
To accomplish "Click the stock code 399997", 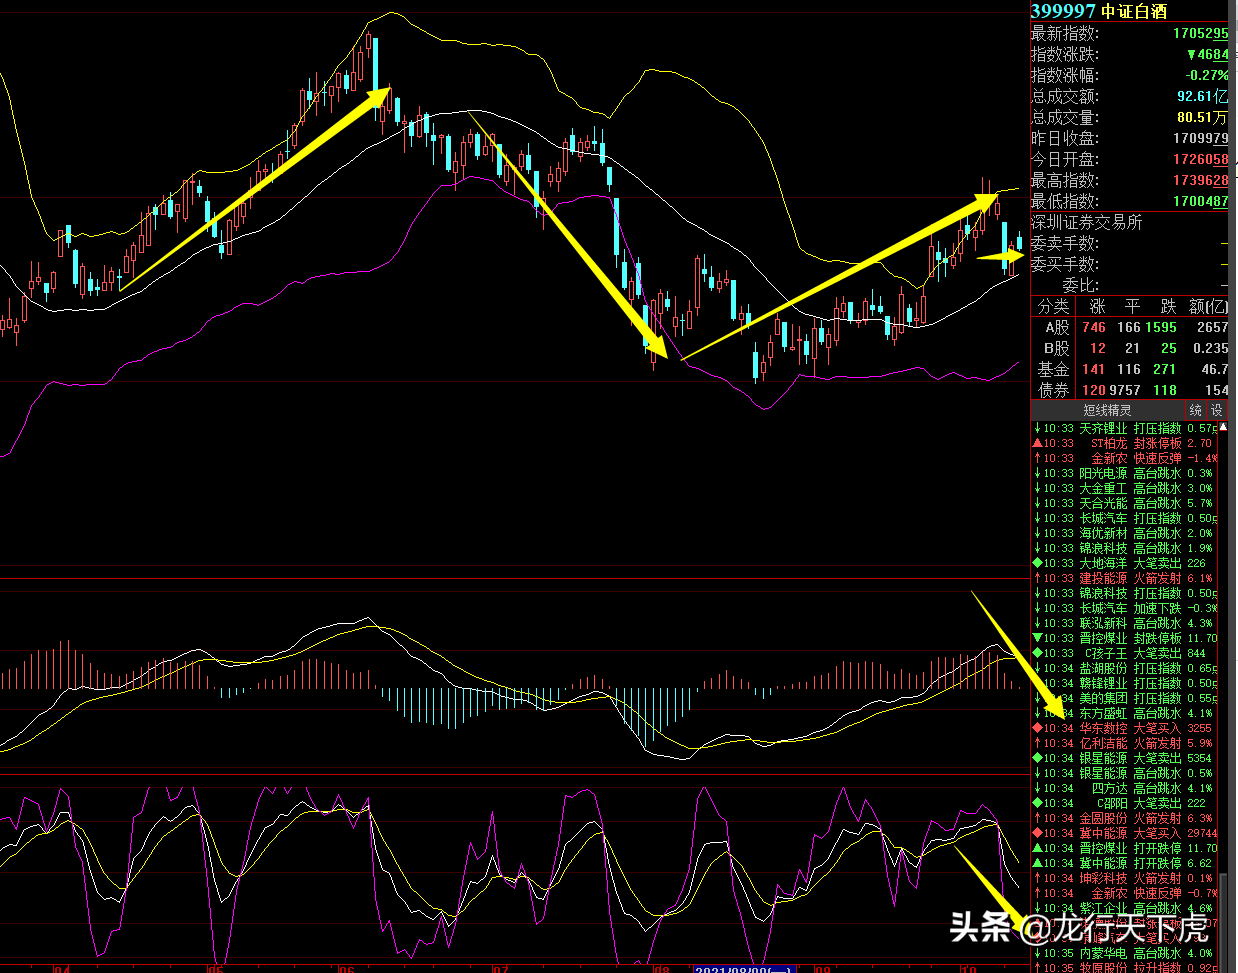I will pyautogui.click(x=1063, y=11).
